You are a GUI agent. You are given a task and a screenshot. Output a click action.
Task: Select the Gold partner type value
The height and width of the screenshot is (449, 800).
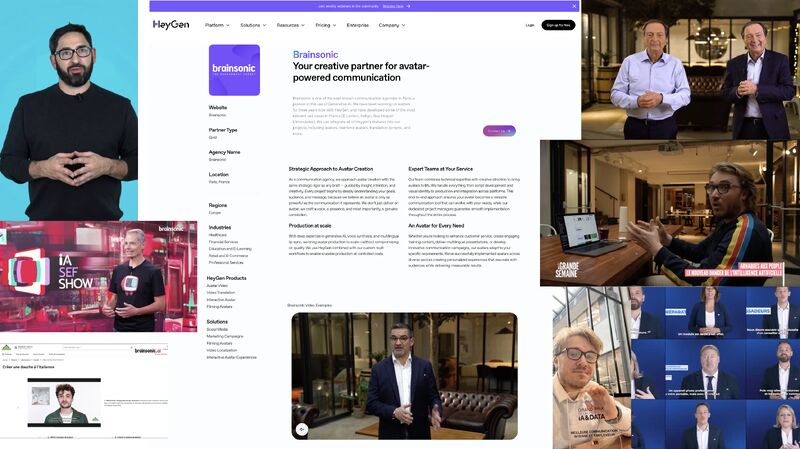[213, 138]
